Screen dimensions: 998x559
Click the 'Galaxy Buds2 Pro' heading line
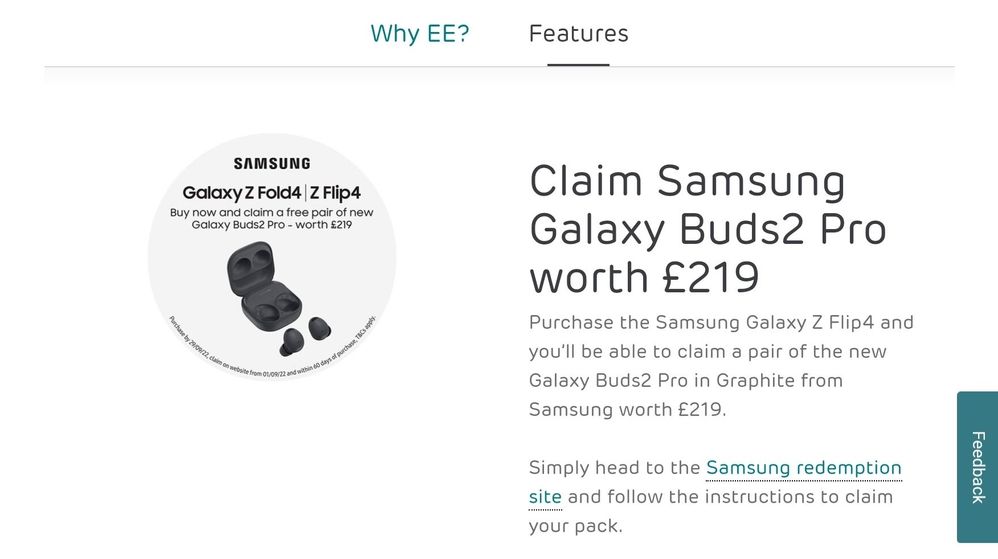pyautogui.click(x=707, y=230)
